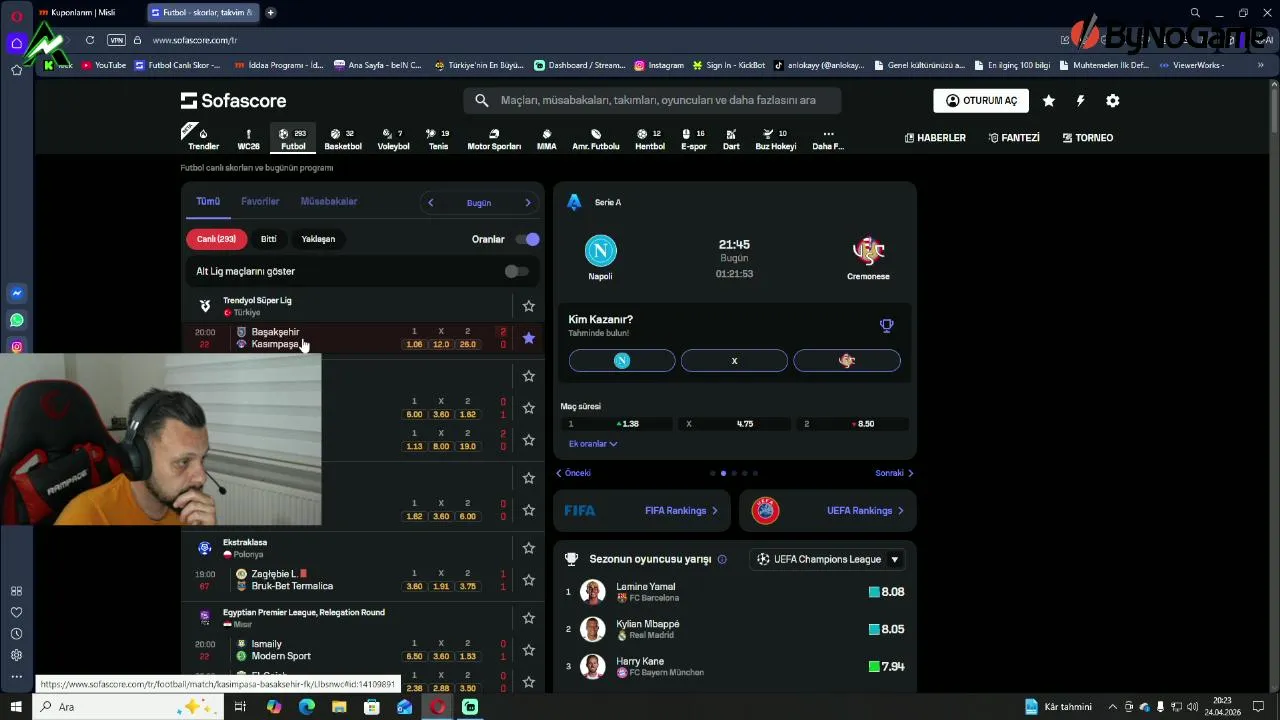Viewport: 1280px width, 720px height.
Task: Click the info icon next to Sezonun oyuncusu yarışı
Action: (722, 559)
